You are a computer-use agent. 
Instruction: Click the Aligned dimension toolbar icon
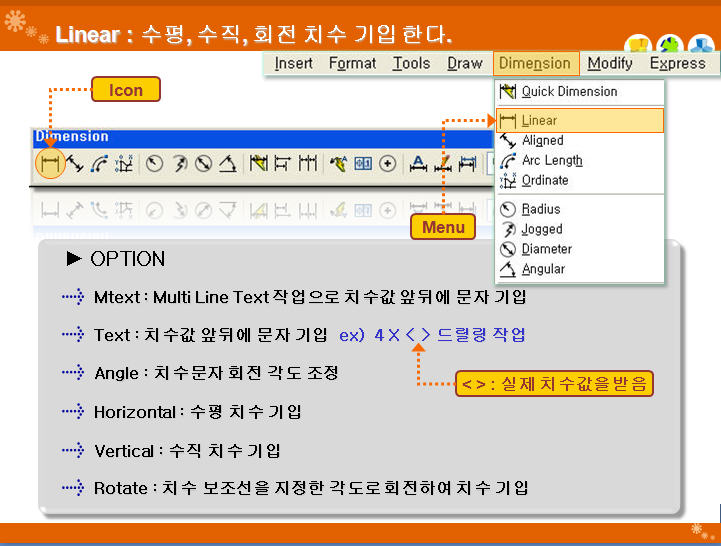coord(74,164)
